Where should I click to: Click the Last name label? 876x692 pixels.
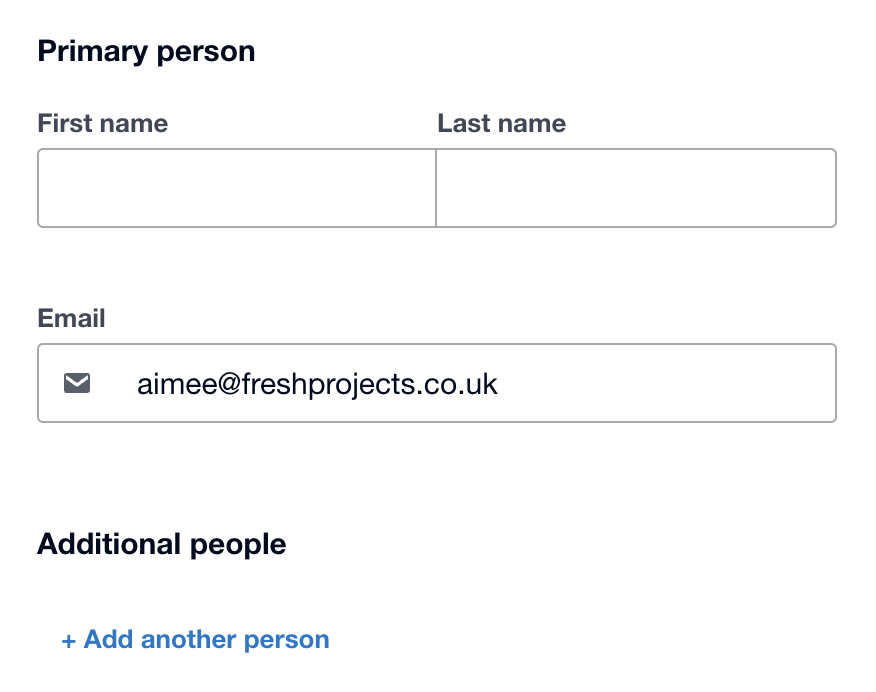tap(502, 124)
